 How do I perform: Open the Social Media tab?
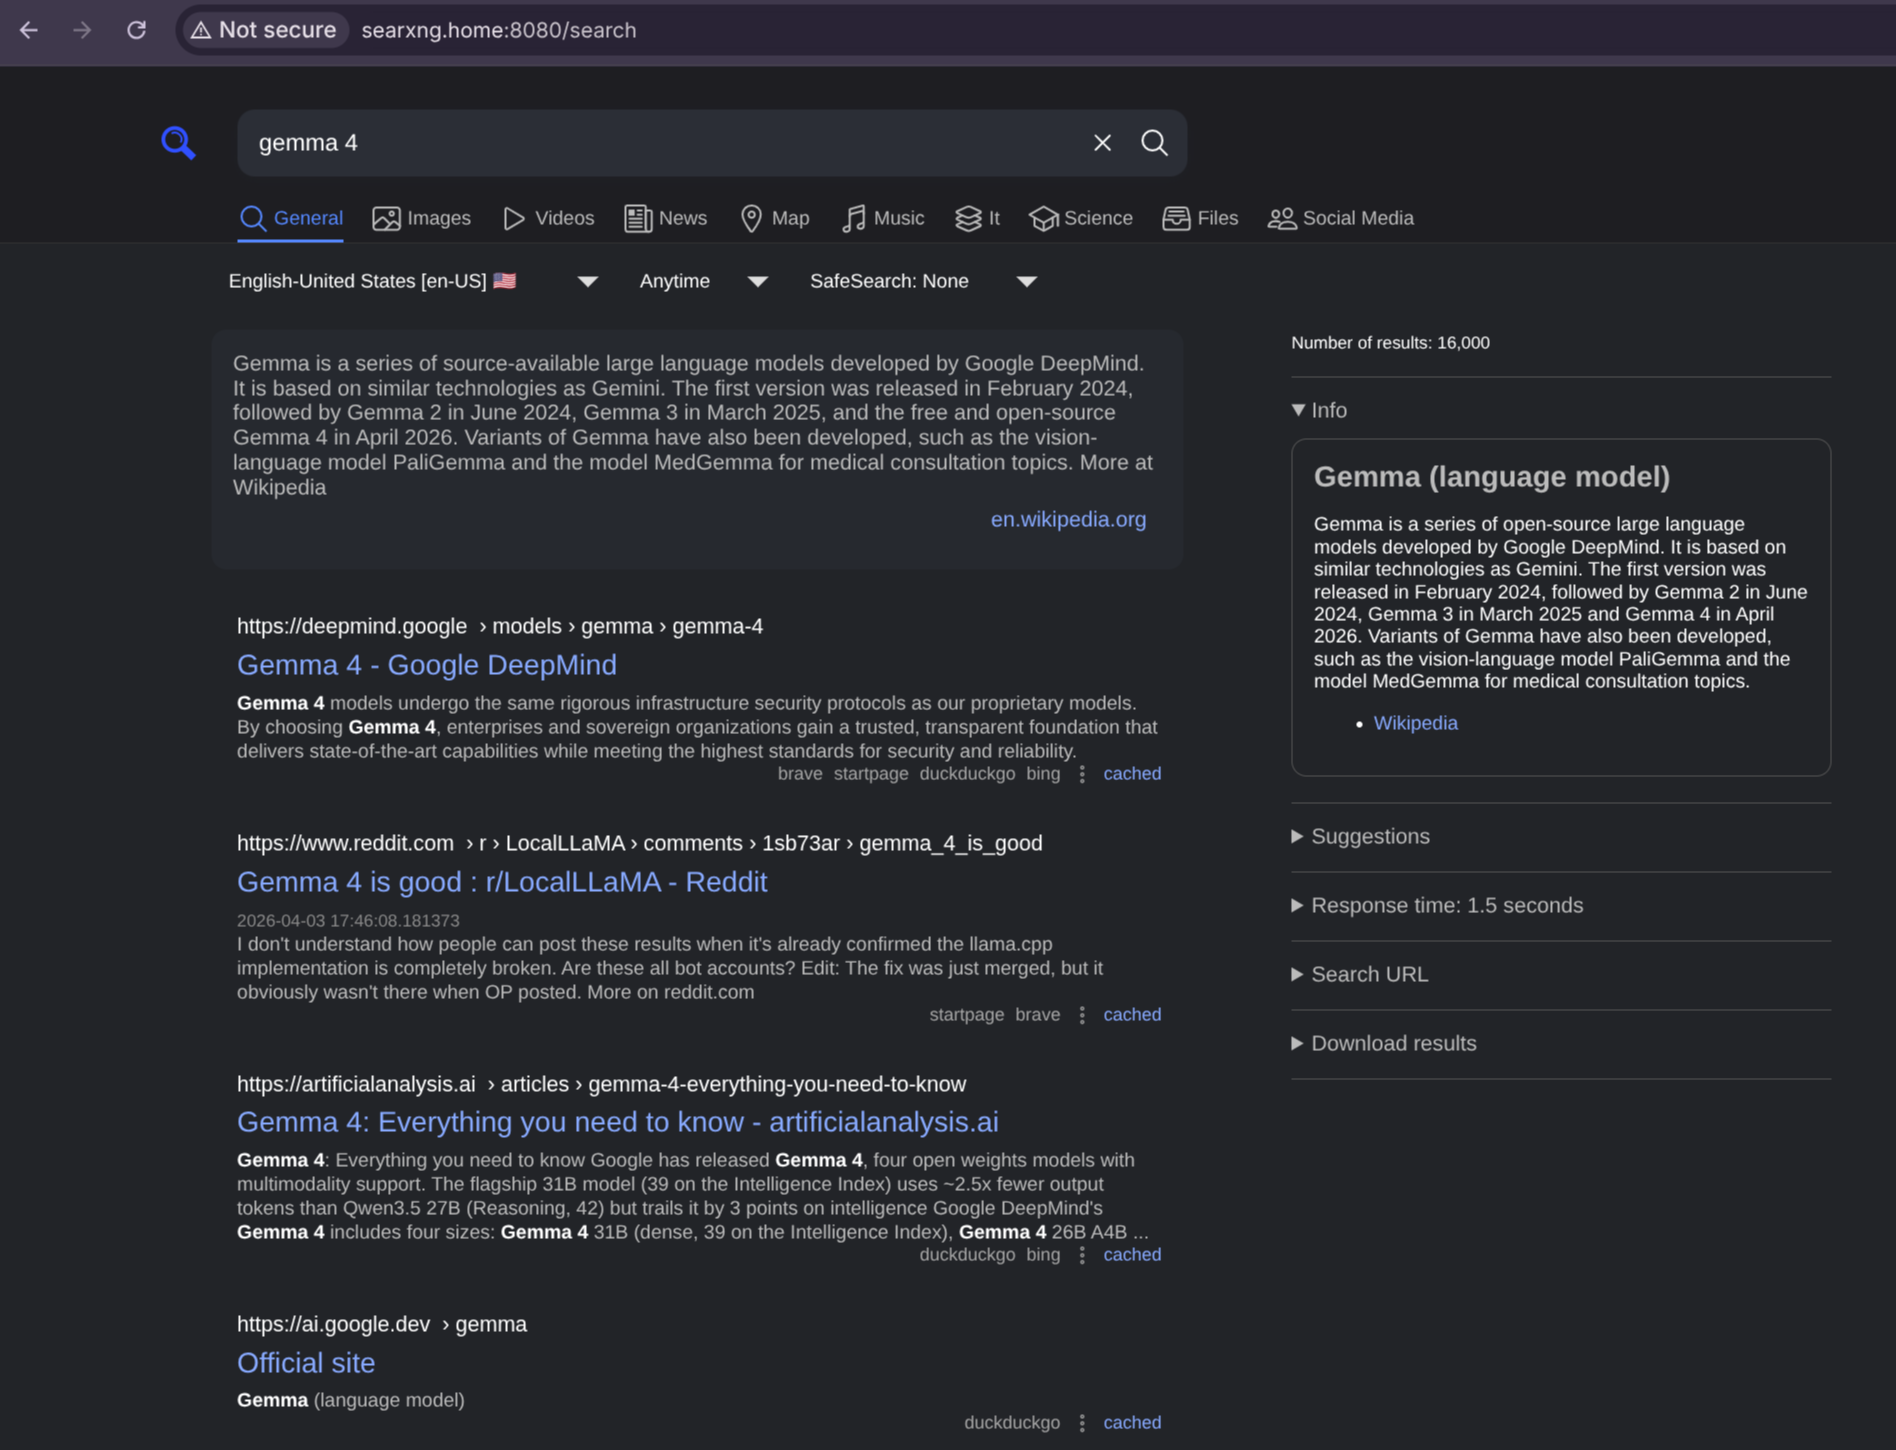[x=1341, y=218]
